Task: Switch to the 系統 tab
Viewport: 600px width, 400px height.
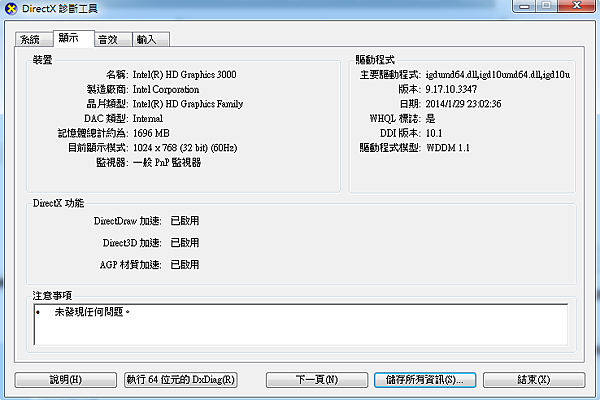Action: 34,39
